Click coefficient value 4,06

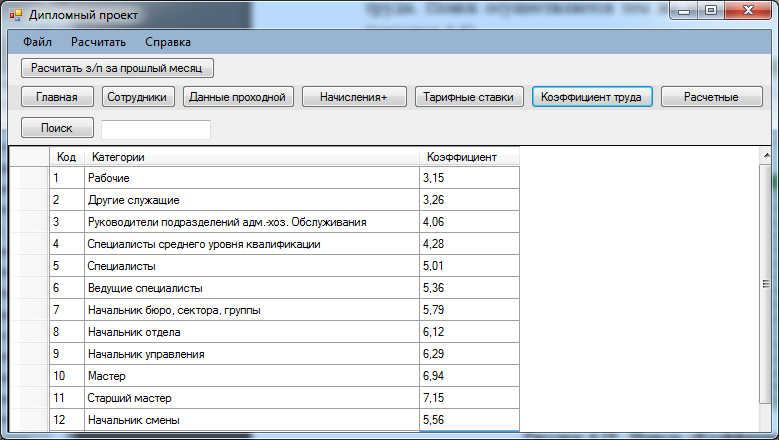(x=469, y=221)
